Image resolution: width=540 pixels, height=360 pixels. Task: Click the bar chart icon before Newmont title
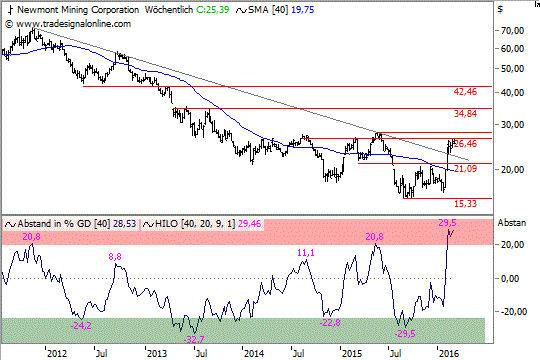coord(11,10)
